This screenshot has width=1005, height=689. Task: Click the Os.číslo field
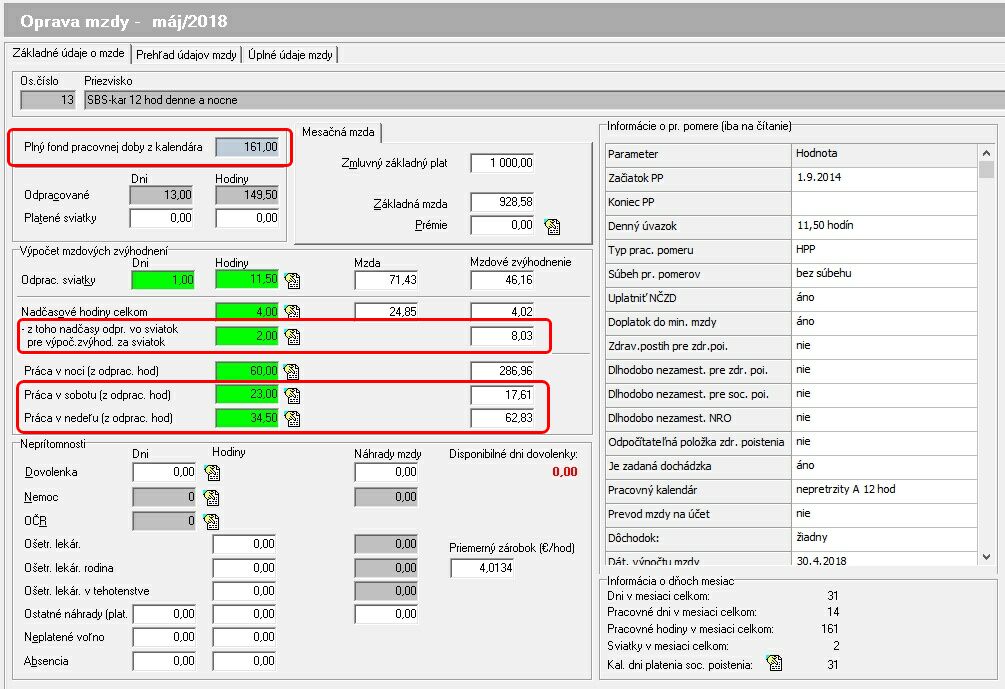coord(48,100)
